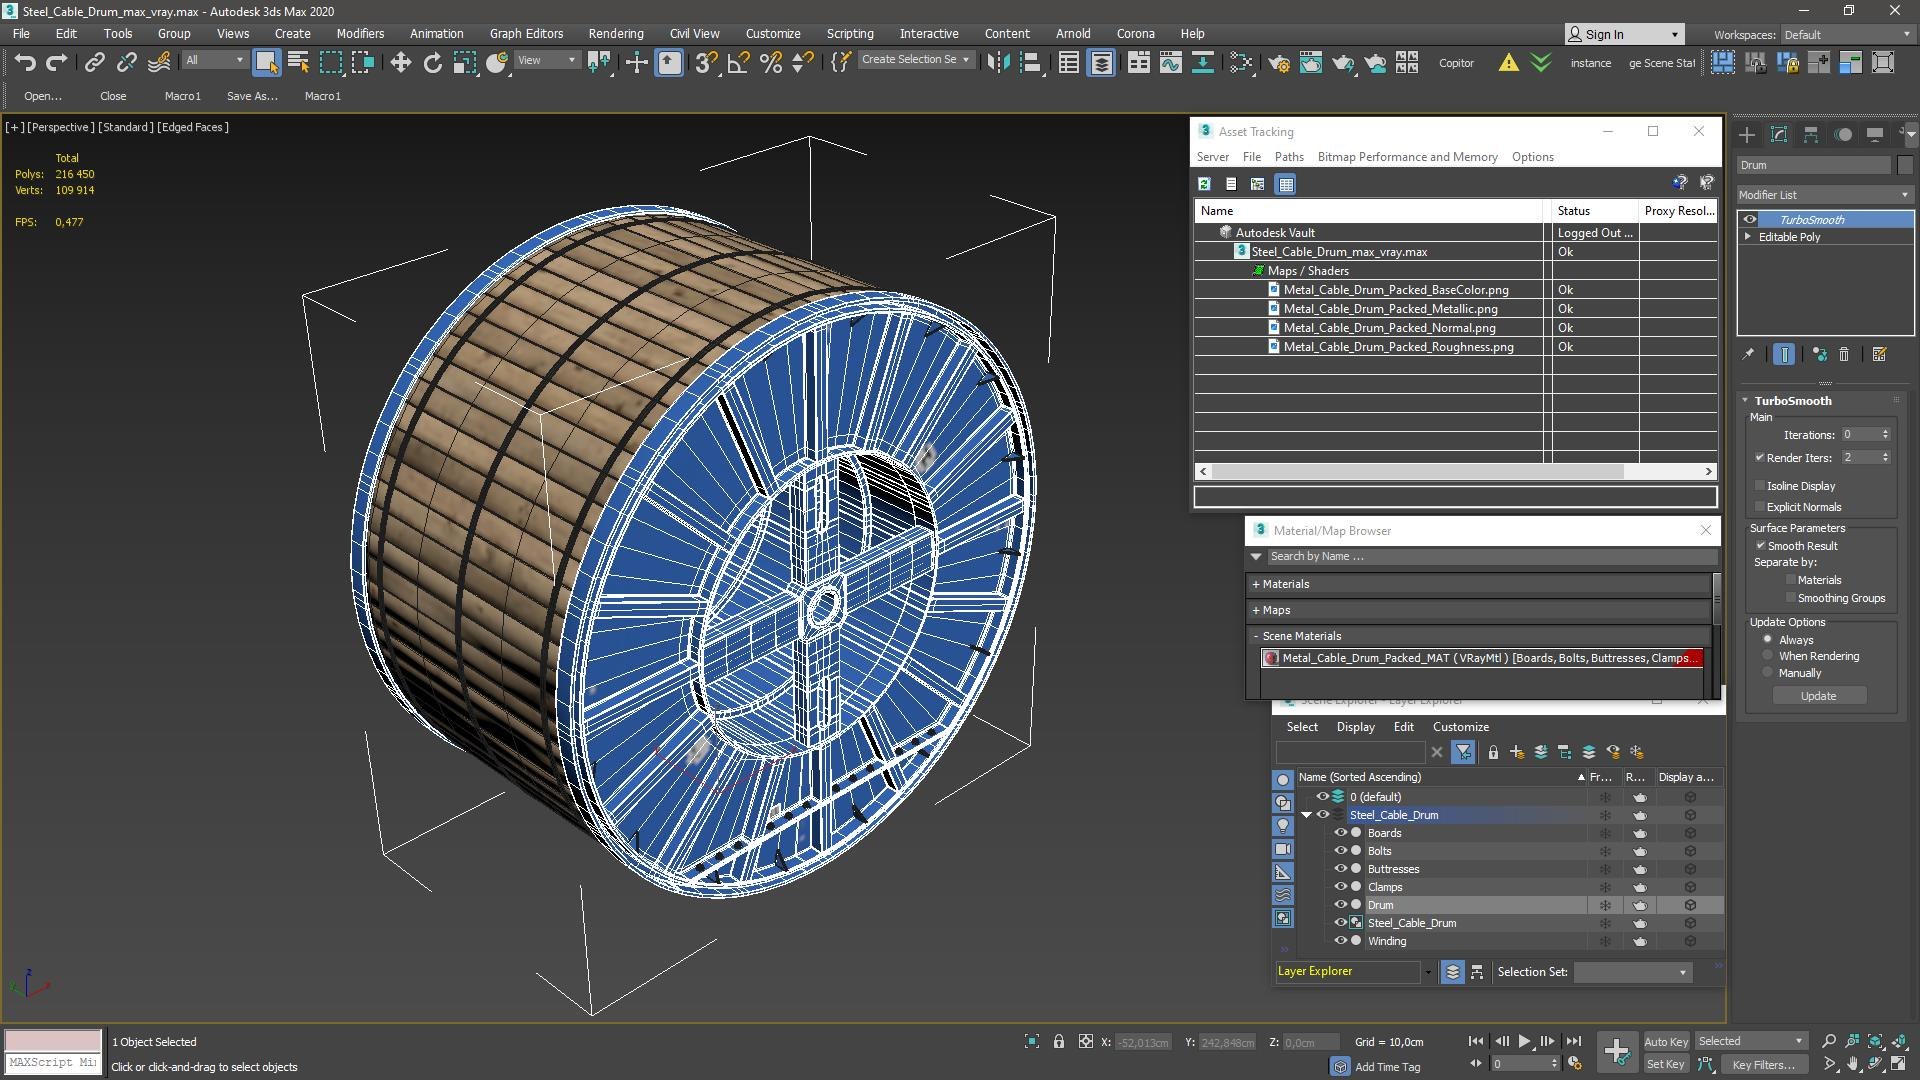Image resolution: width=1920 pixels, height=1080 pixels.
Task: Click the Undo arrow icon
Action: (24, 63)
